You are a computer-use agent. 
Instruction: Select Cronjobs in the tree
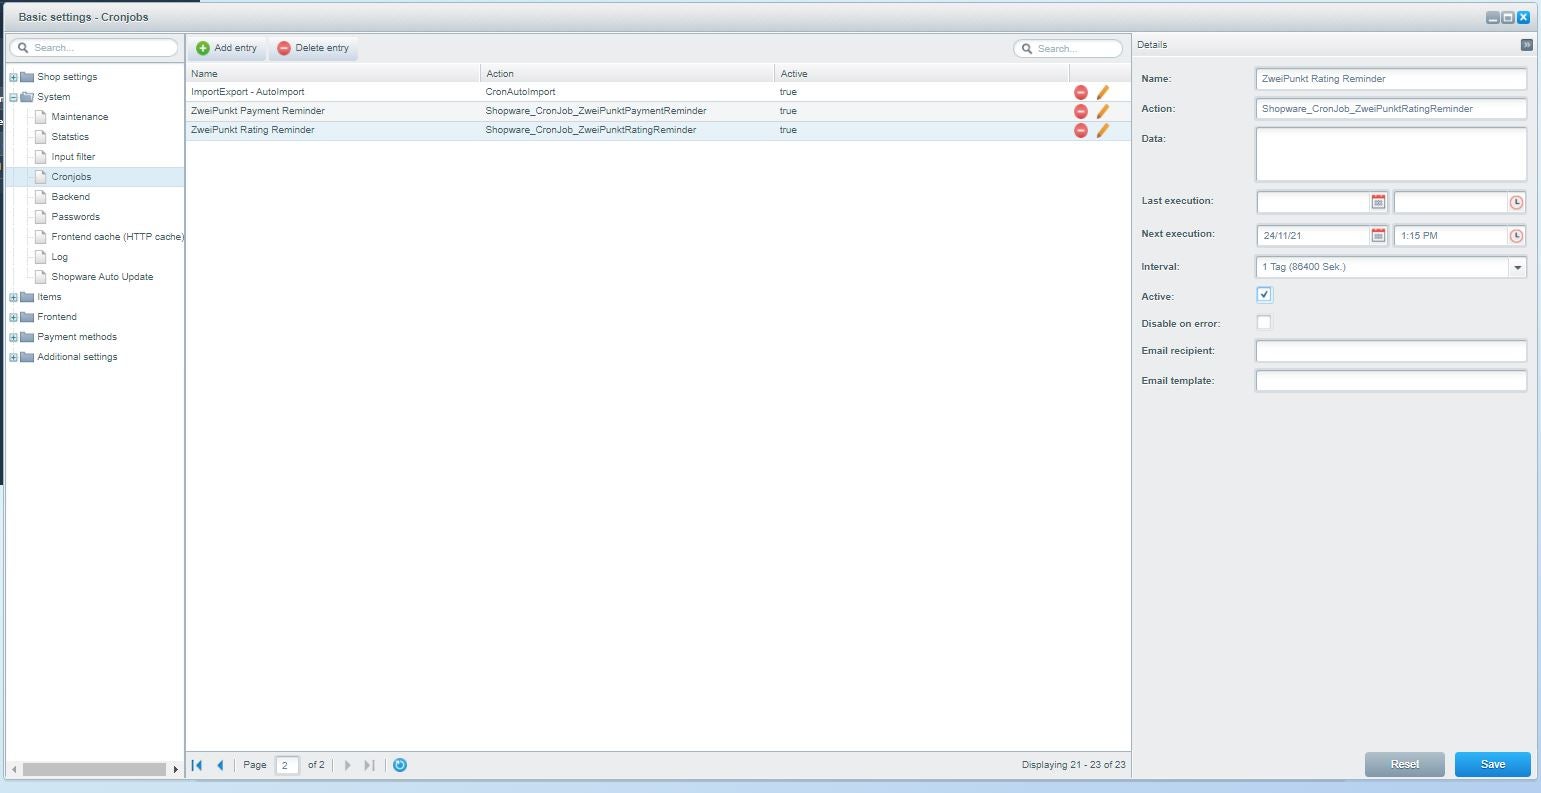(71, 177)
